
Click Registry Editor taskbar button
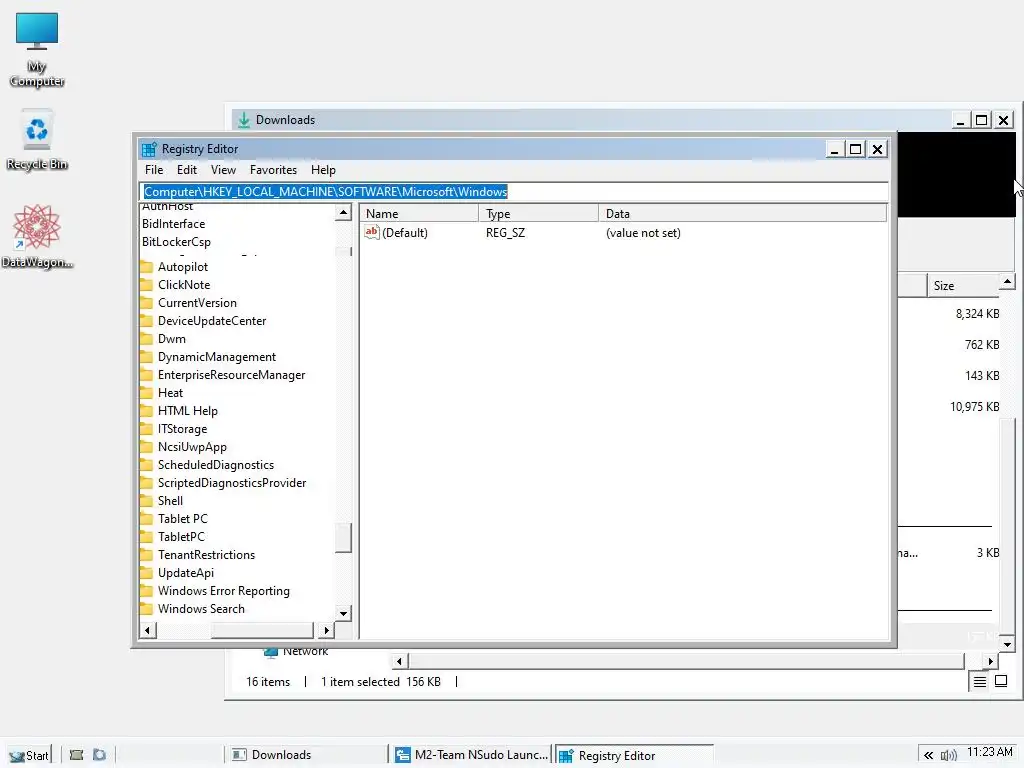click(x=634, y=755)
